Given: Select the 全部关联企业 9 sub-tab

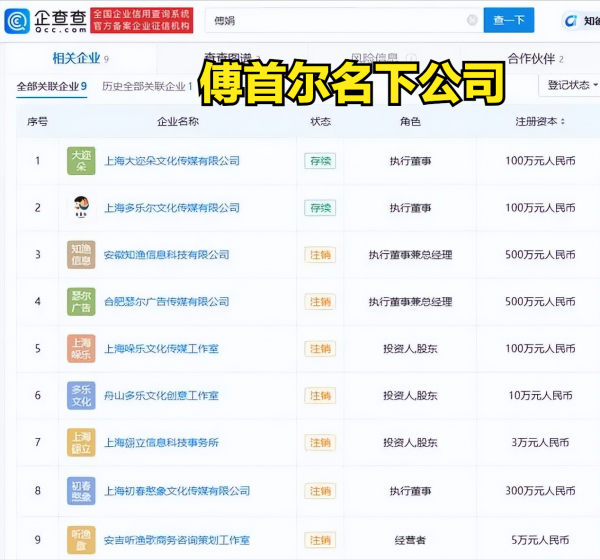Looking at the screenshot, I should pos(52,86).
